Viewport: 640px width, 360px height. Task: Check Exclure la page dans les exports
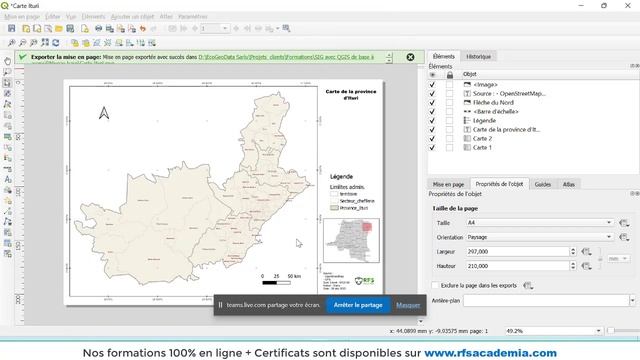pyautogui.click(x=436, y=285)
